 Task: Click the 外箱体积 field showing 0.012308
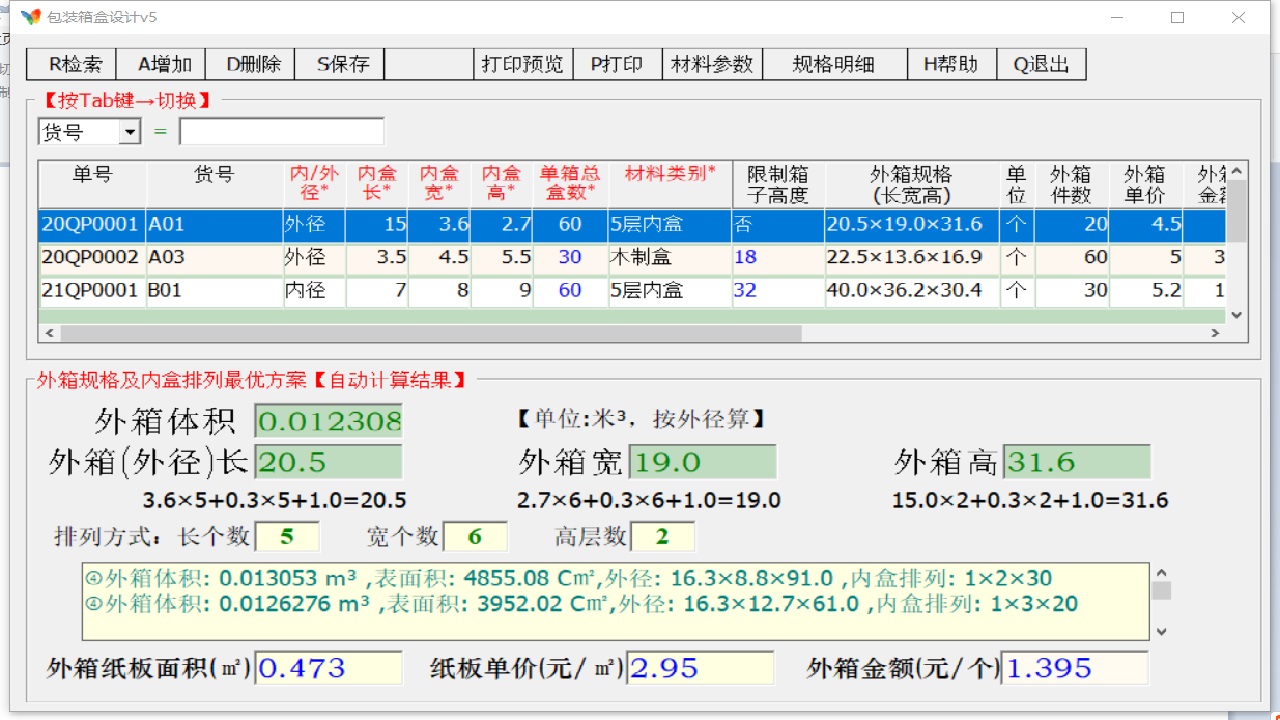(328, 421)
